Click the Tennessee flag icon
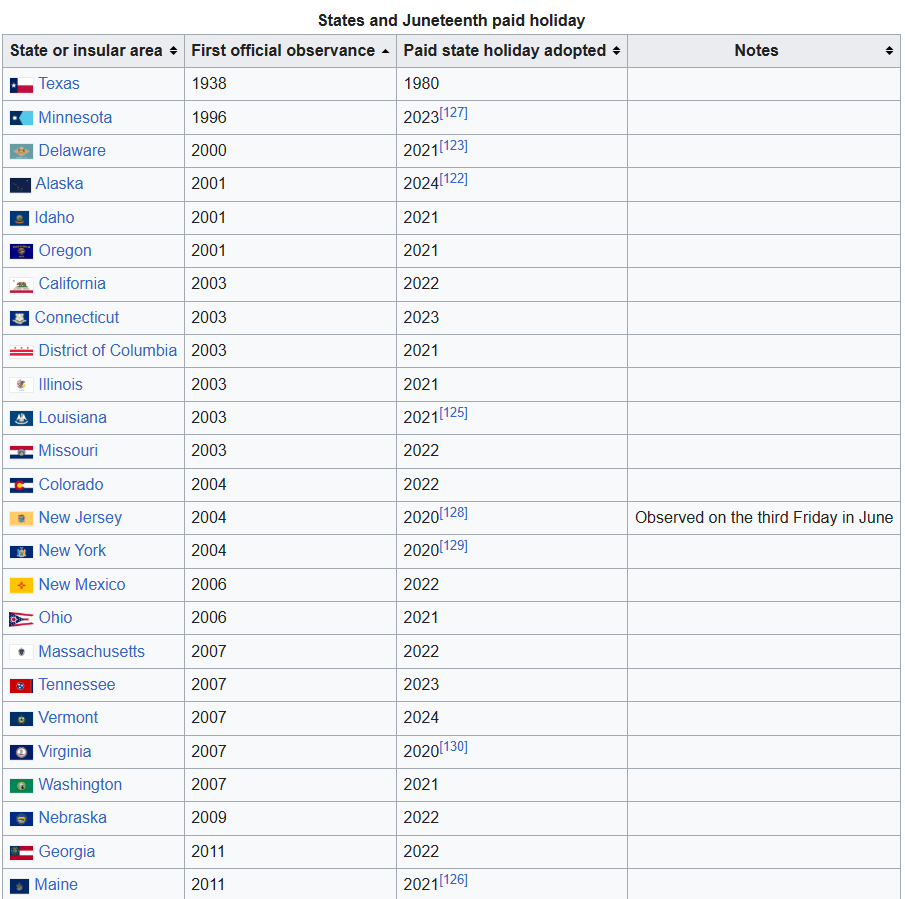Image resolution: width=905 pixels, height=899 pixels. 21,685
